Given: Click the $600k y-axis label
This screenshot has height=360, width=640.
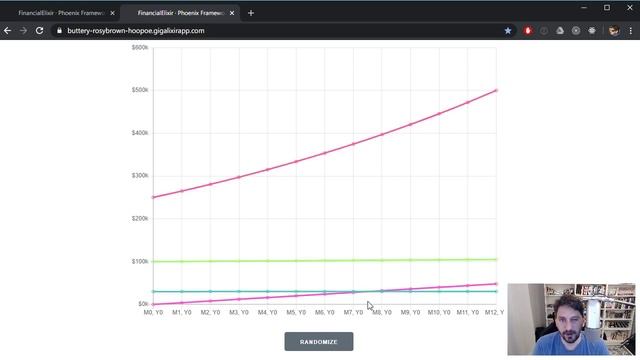Looking at the screenshot, I should [140, 47].
